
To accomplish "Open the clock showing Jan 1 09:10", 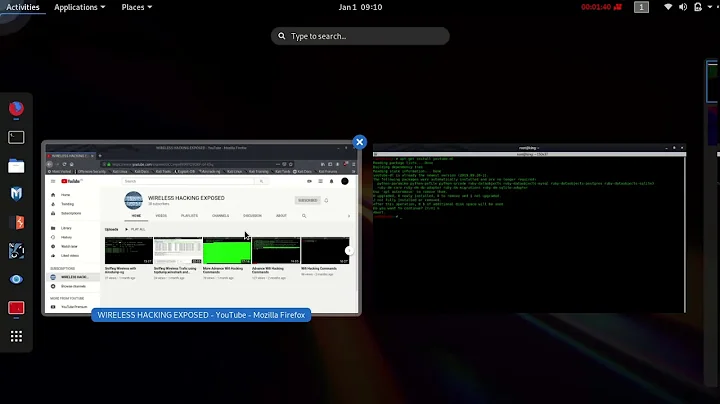I will point(360,7).
